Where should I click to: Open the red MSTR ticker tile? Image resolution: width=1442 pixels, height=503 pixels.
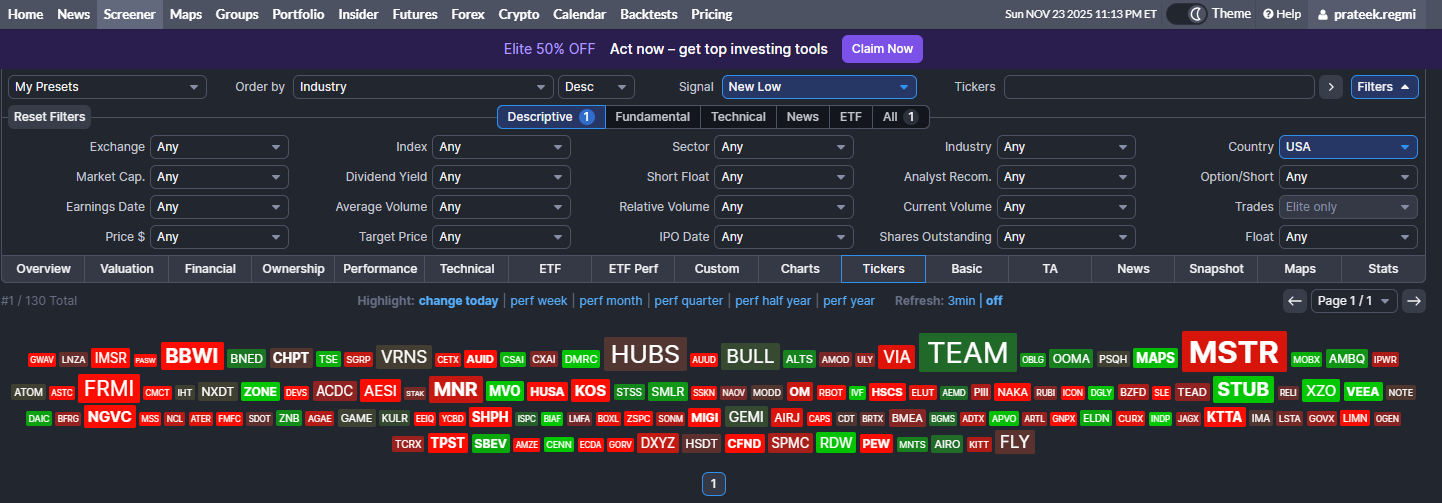[1234, 352]
